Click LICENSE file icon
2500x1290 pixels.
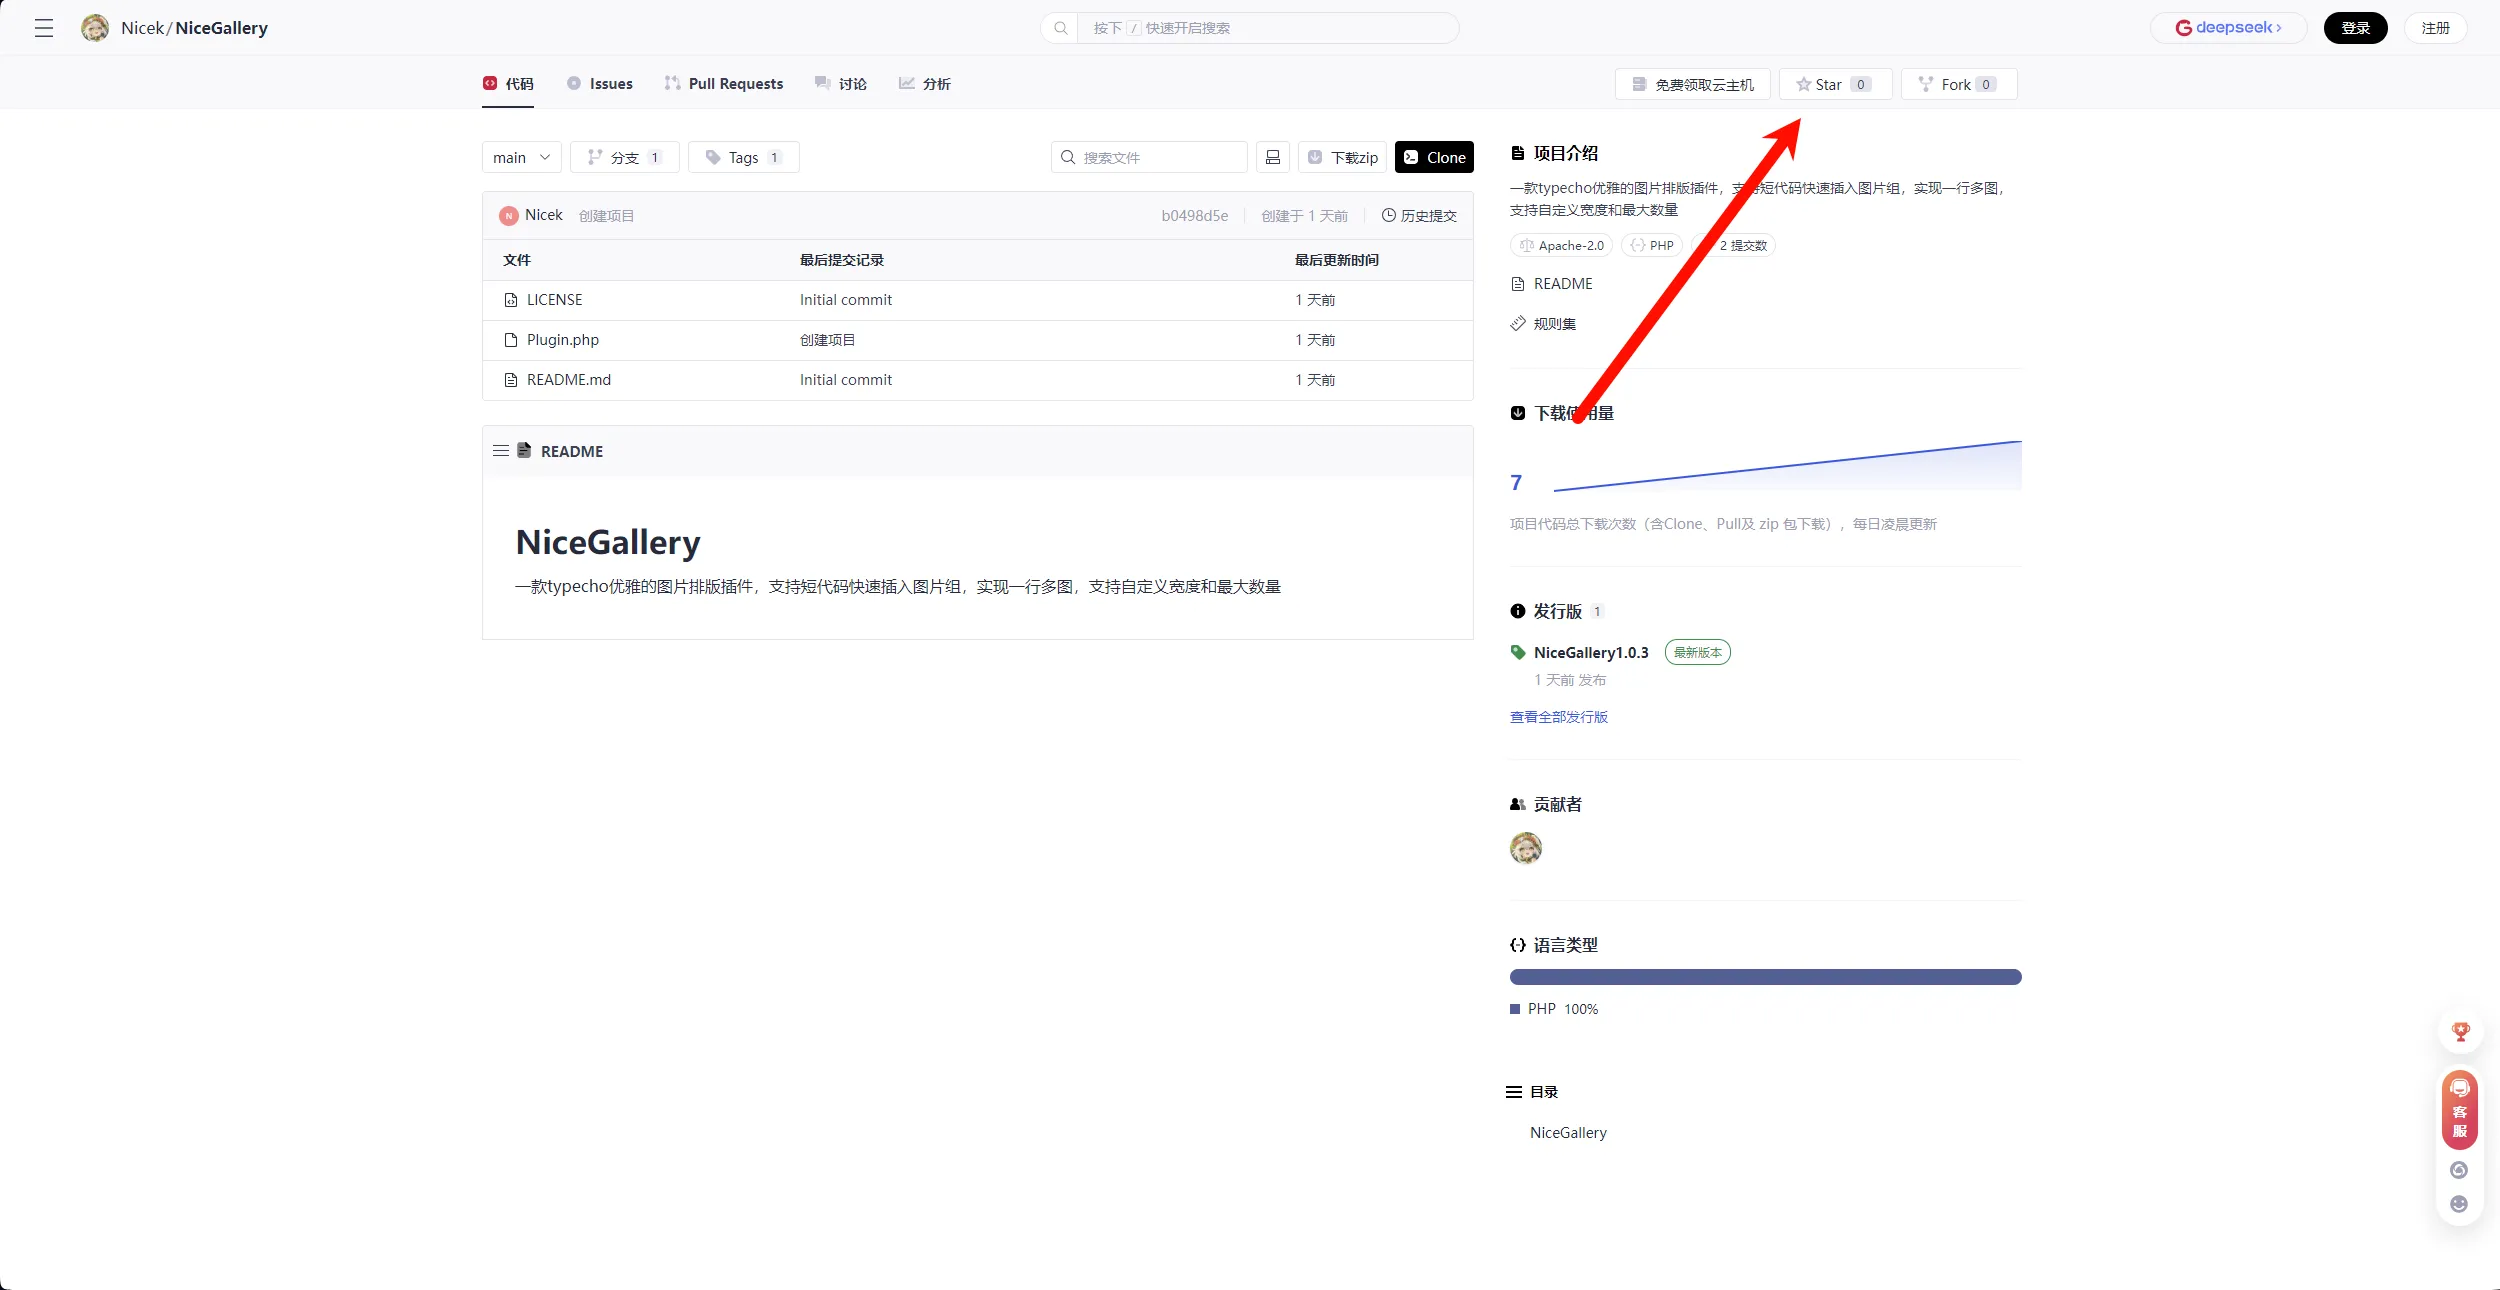click(511, 300)
